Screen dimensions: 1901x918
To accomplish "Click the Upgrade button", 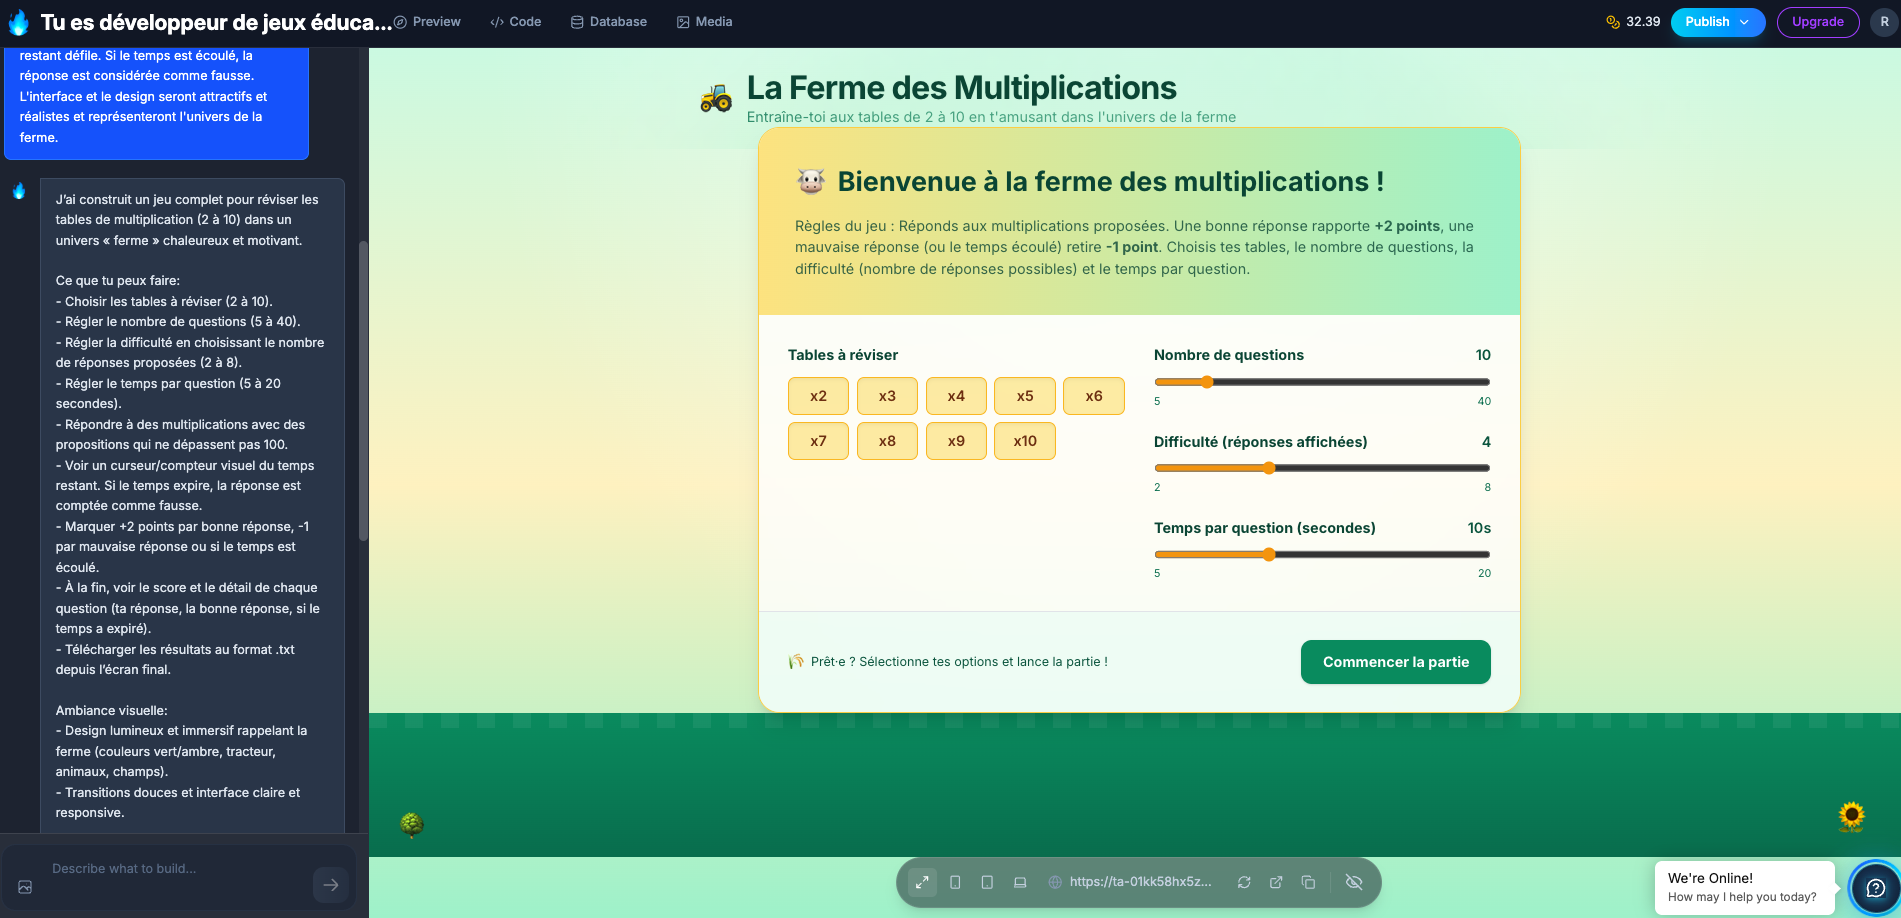I will (x=1817, y=22).
